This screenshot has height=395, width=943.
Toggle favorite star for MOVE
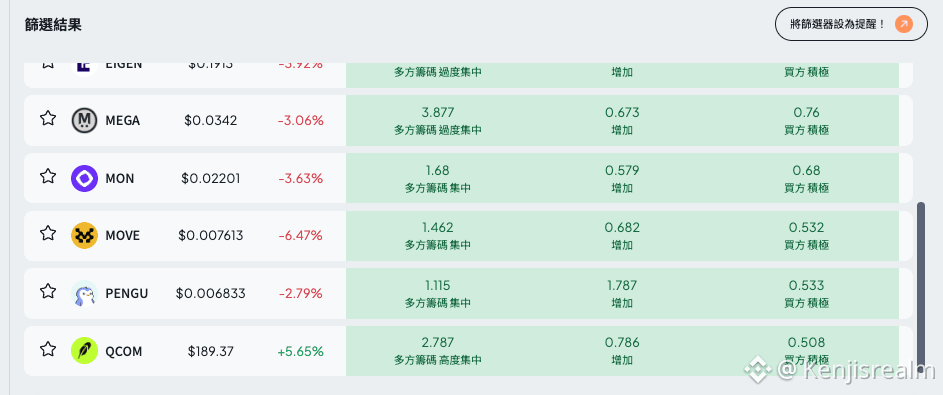point(48,233)
